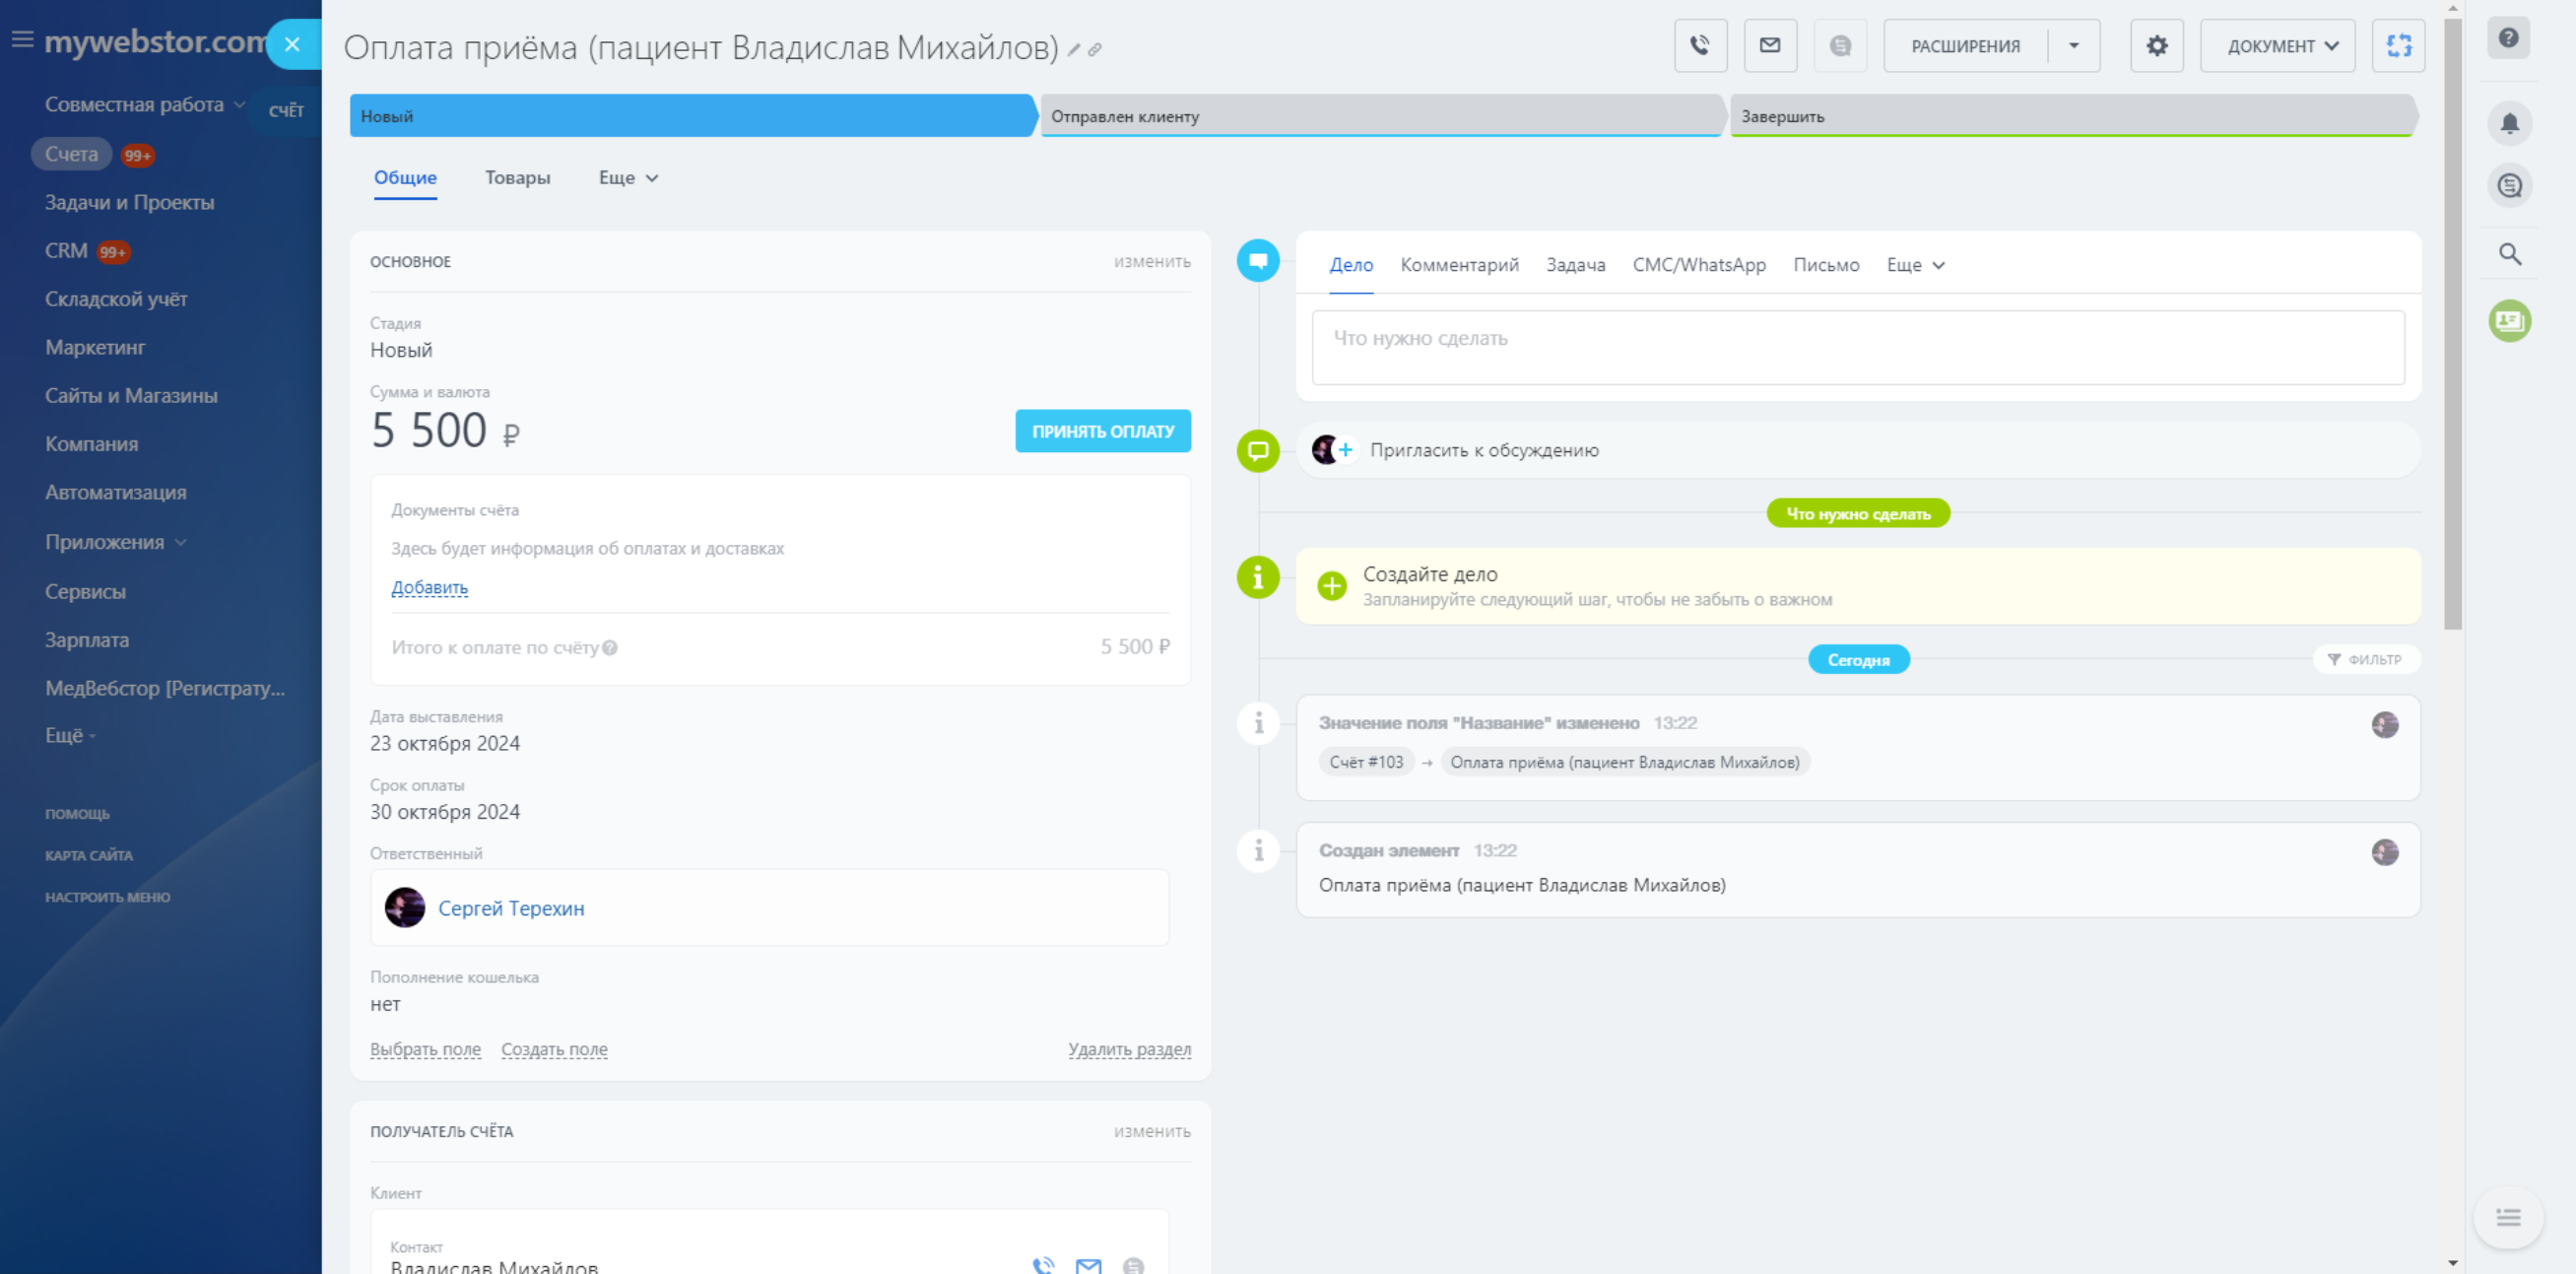The width and height of the screenshot is (2576, 1274).
Task: Click the blue timeline activity icon
Action: (1258, 261)
